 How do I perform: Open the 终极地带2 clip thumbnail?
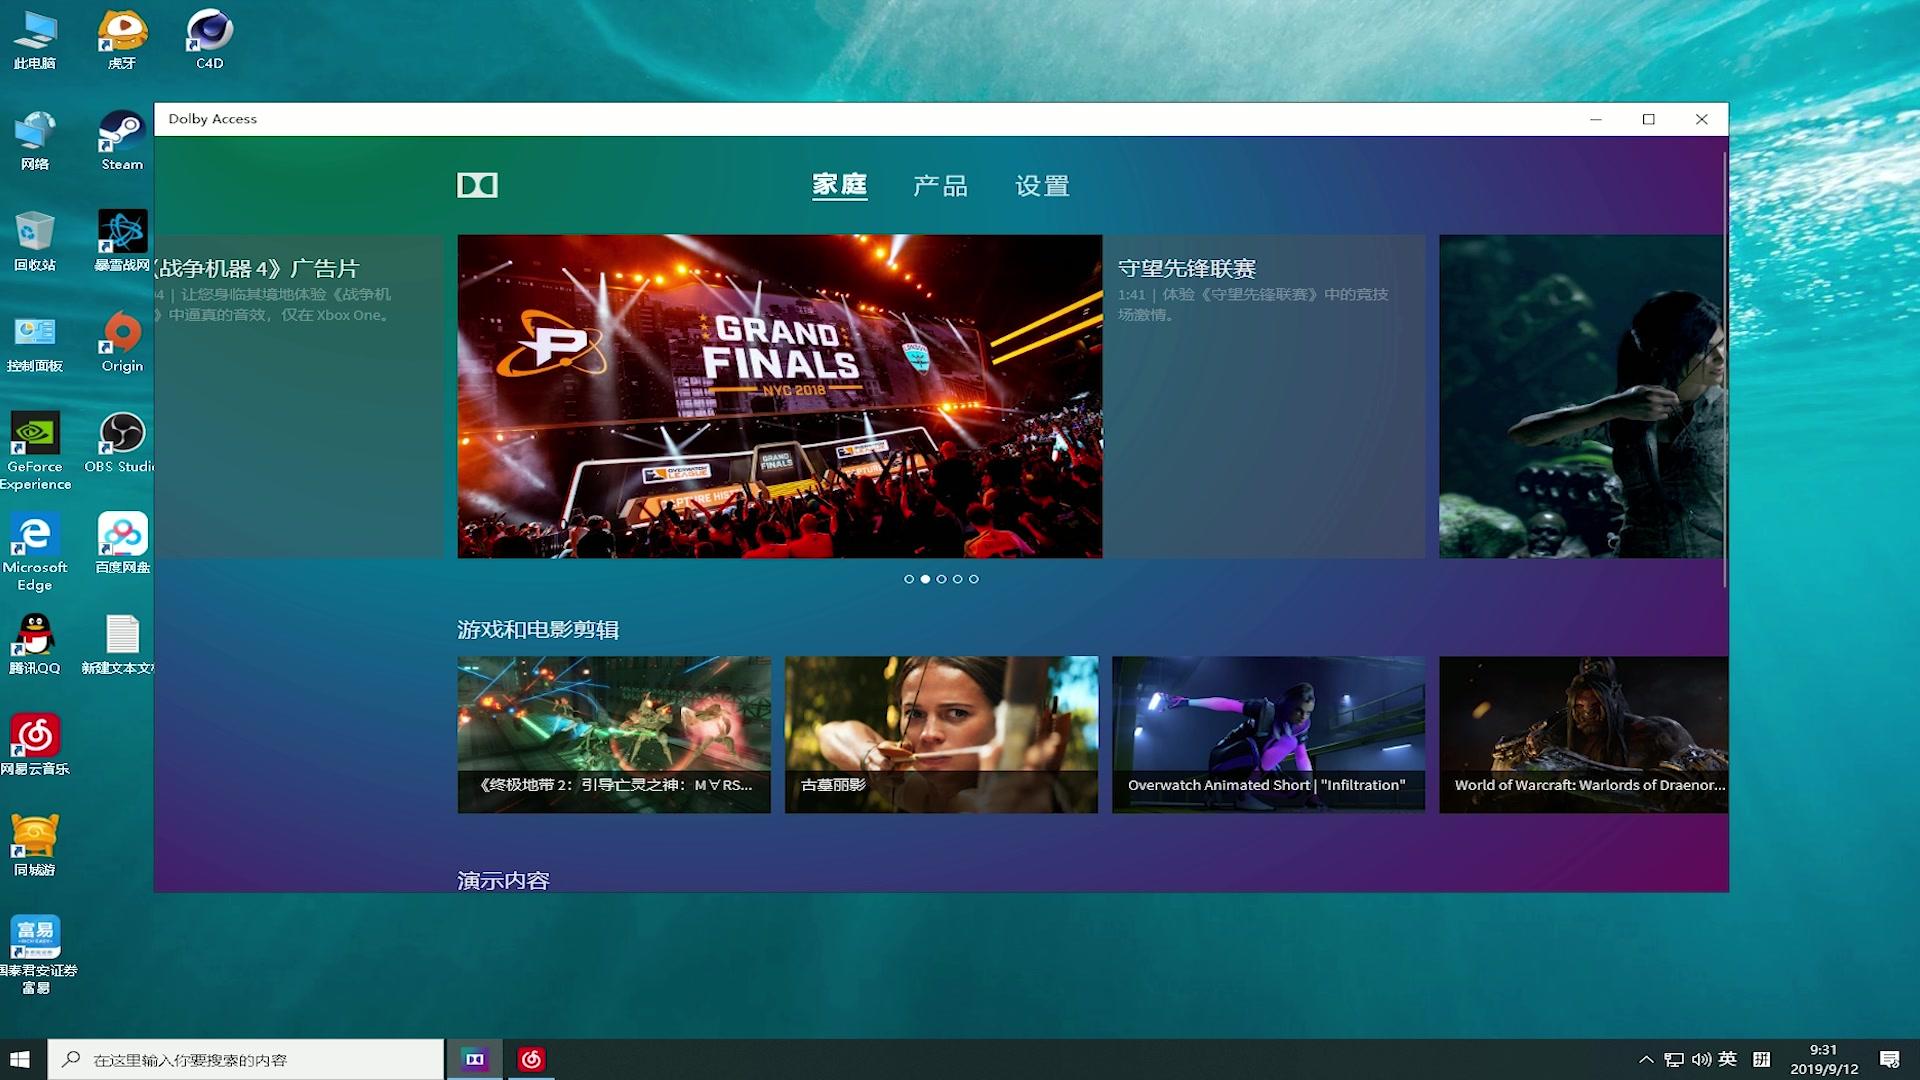click(614, 734)
